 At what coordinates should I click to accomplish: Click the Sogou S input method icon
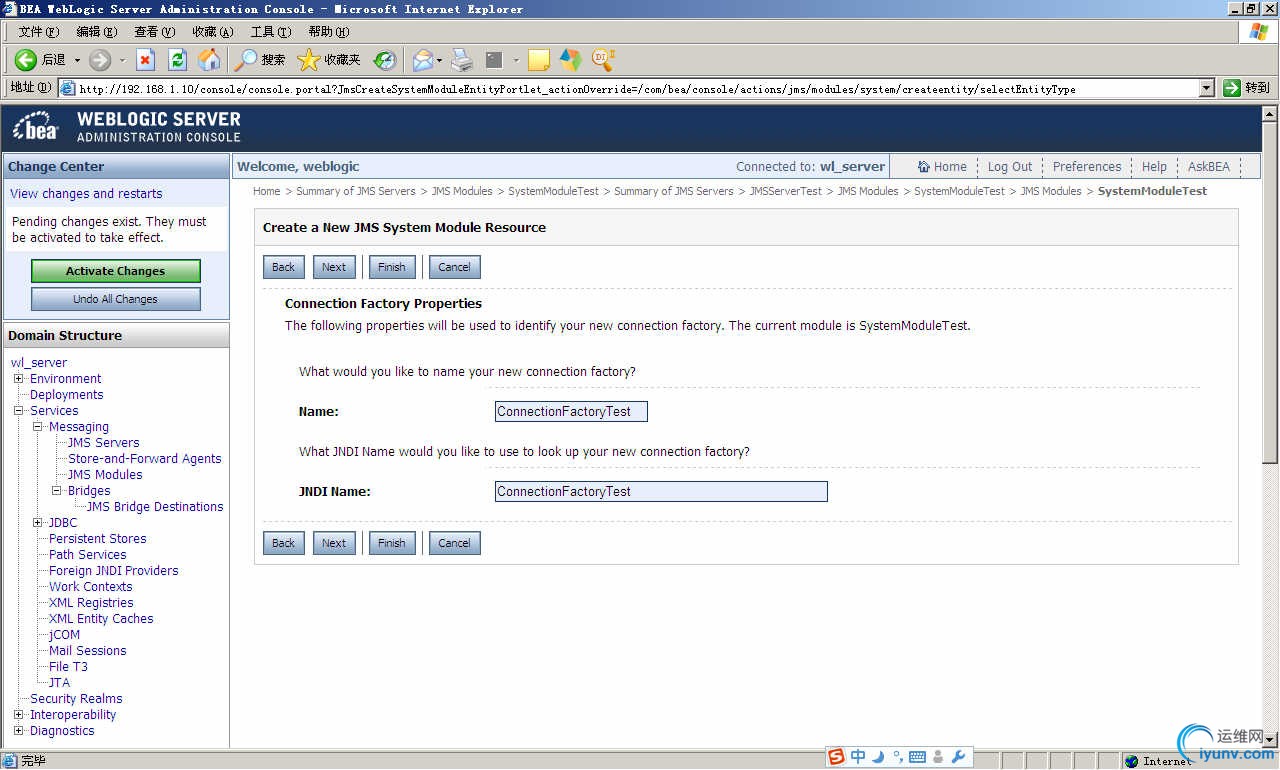(x=836, y=757)
